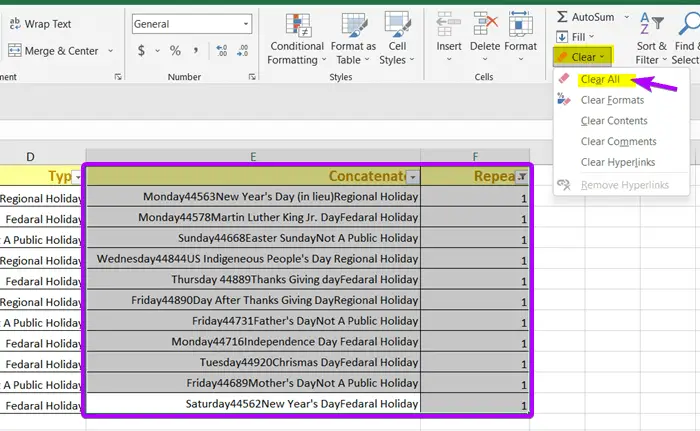Click Increase Decimal icon

(x=221, y=50)
